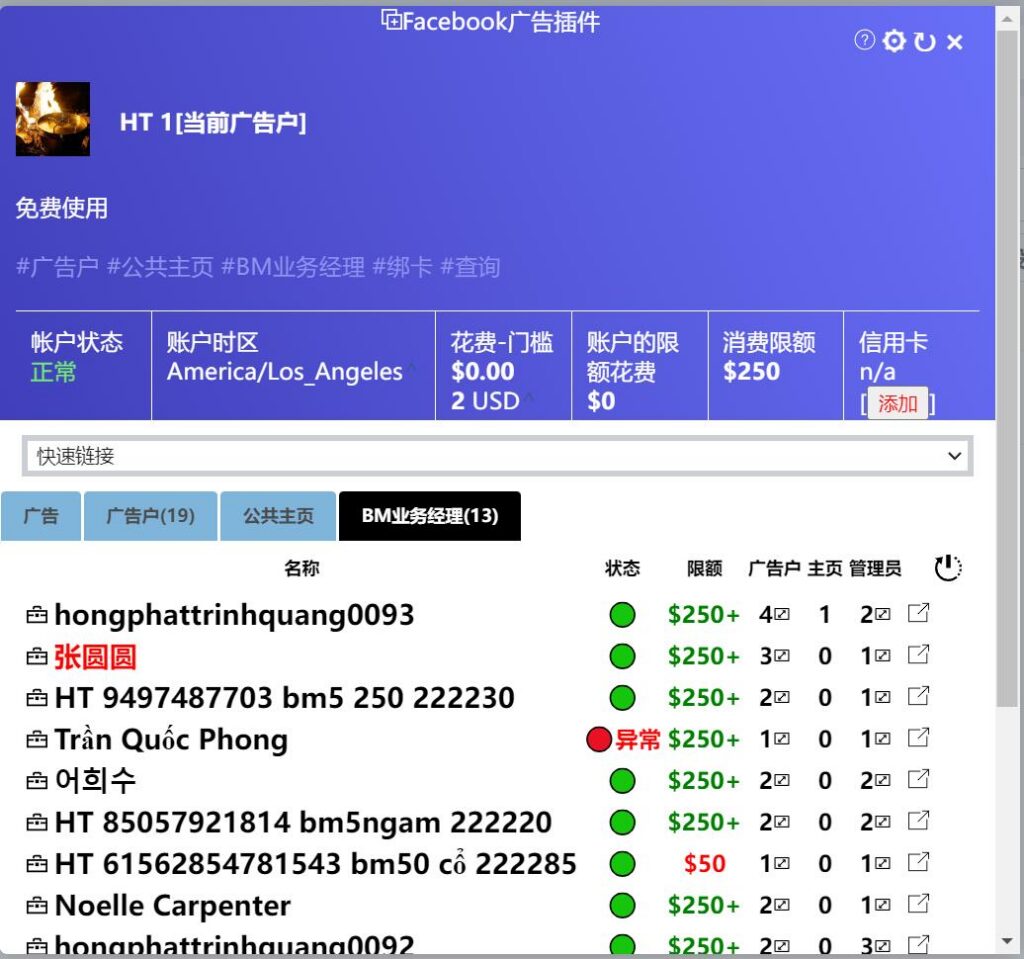Viewport: 1024px width, 959px height.
Task: Click briefcase icon beside 张圆圆
Action: [x=37, y=657]
